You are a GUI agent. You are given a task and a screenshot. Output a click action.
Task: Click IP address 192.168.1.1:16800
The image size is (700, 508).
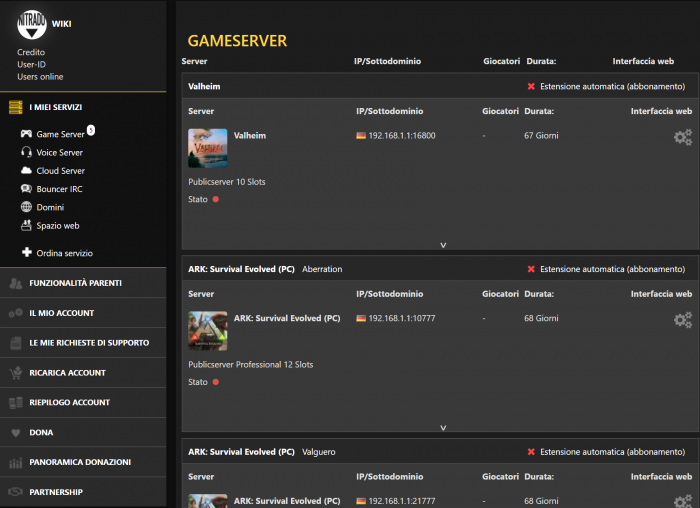point(402,135)
